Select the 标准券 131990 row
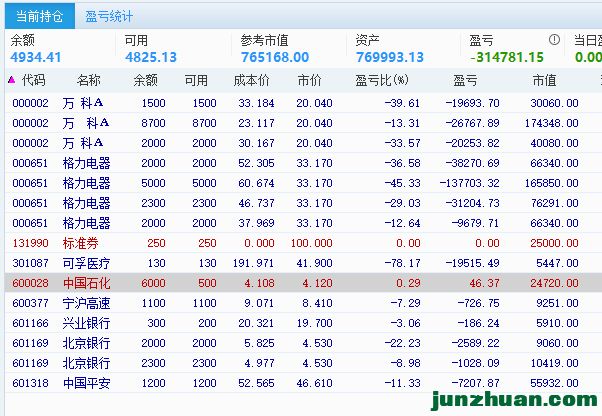Screen dimensions: 602x416 tap(303, 243)
